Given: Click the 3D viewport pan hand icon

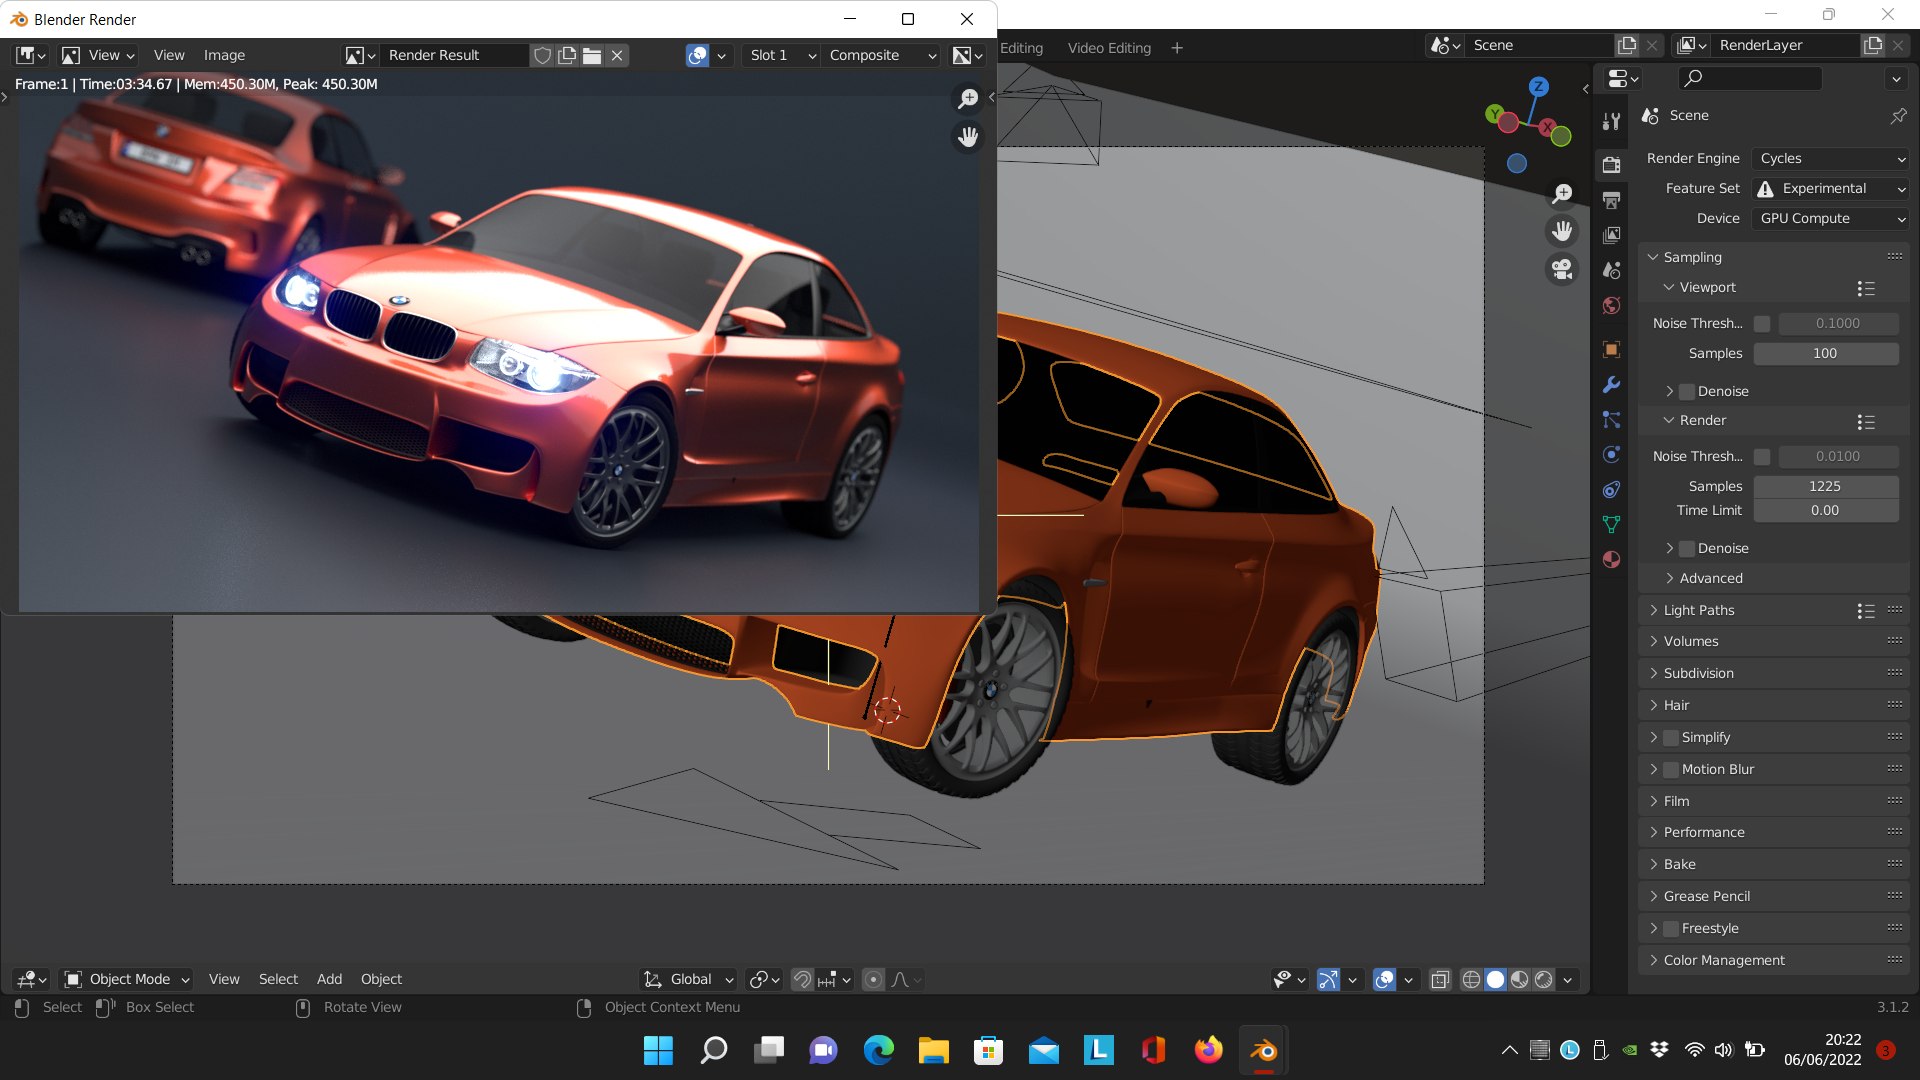Looking at the screenshot, I should (x=1562, y=231).
